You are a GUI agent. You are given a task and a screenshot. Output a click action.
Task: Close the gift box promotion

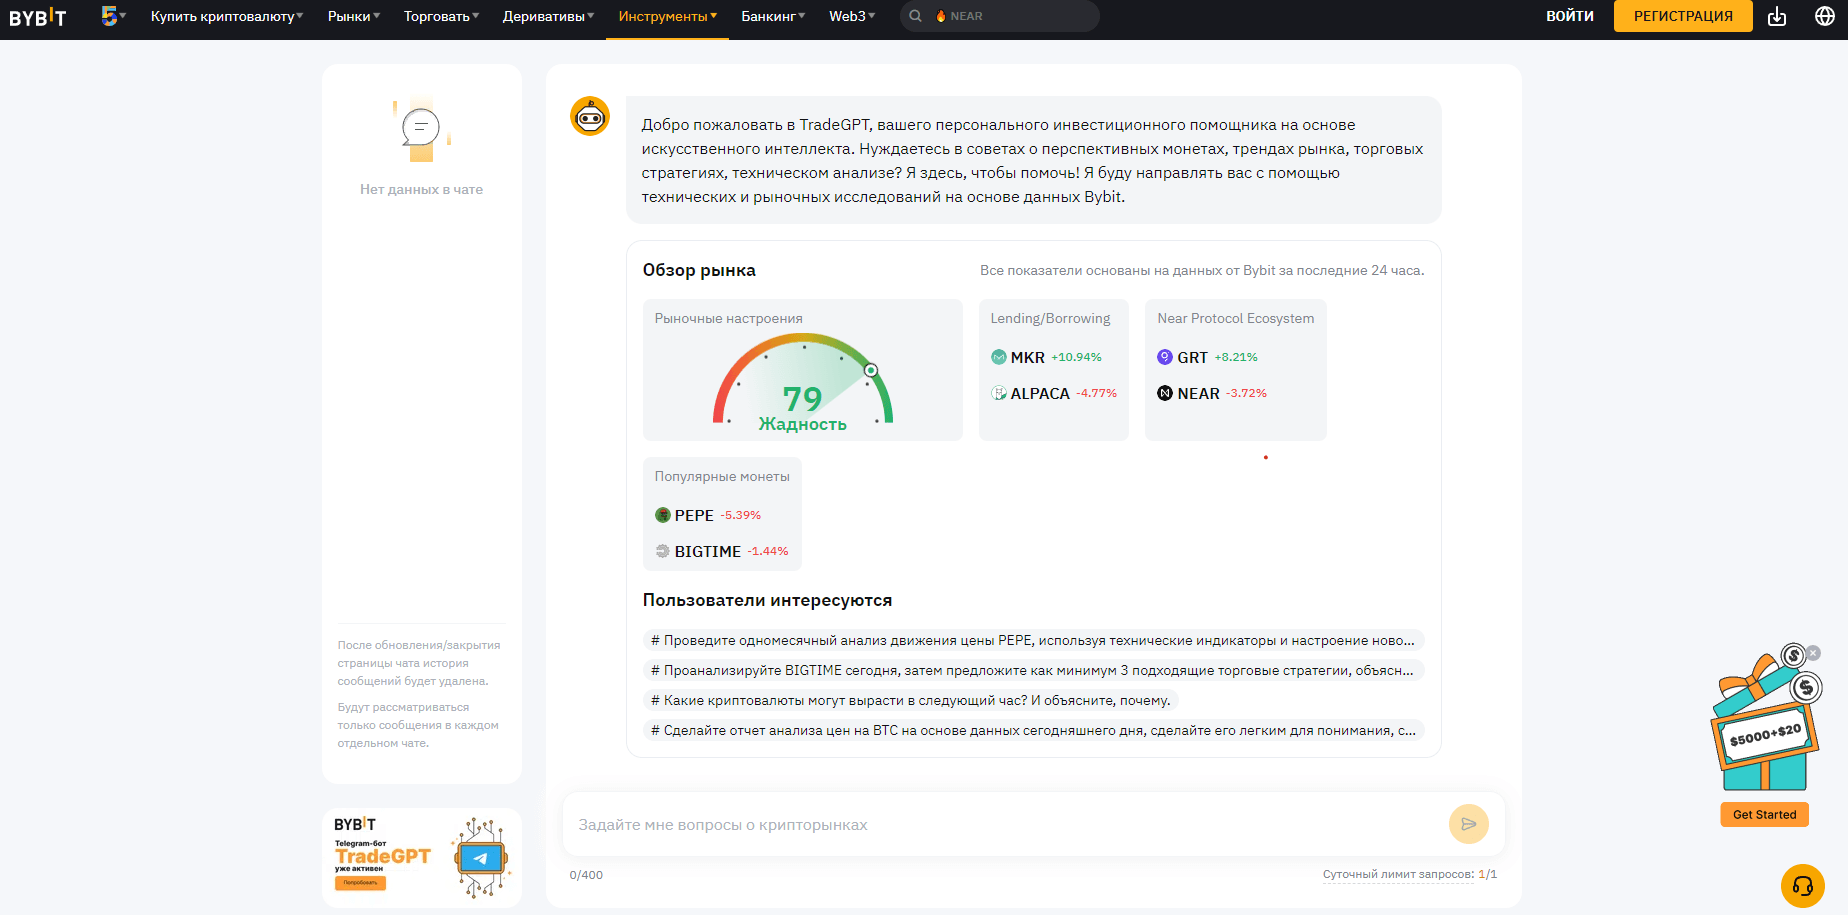pos(1813,653)
